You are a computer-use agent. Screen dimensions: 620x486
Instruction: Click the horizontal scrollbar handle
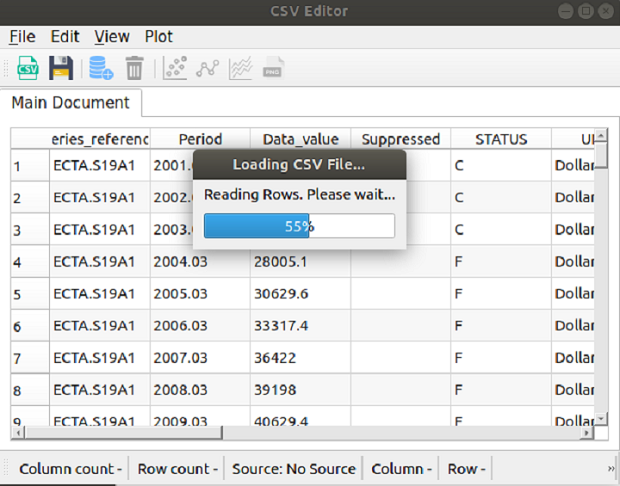(x=123, y=433)
